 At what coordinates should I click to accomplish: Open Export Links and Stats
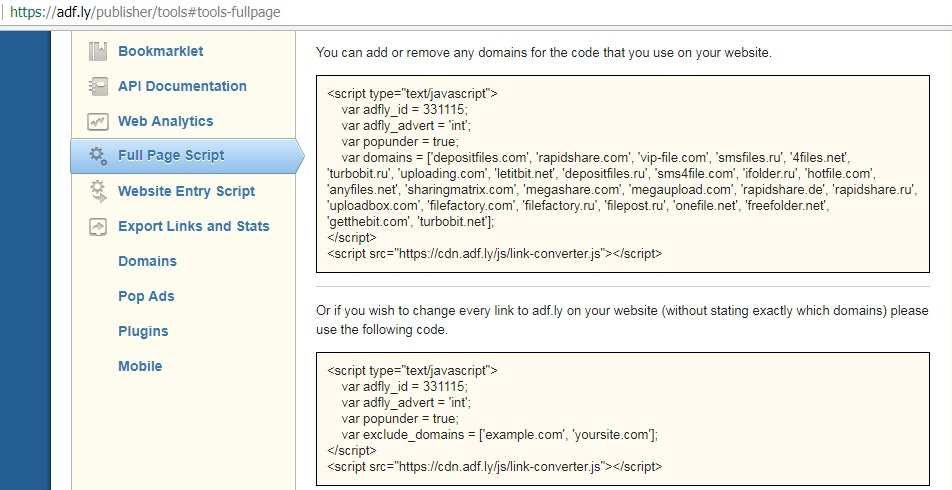click(194, 226)
